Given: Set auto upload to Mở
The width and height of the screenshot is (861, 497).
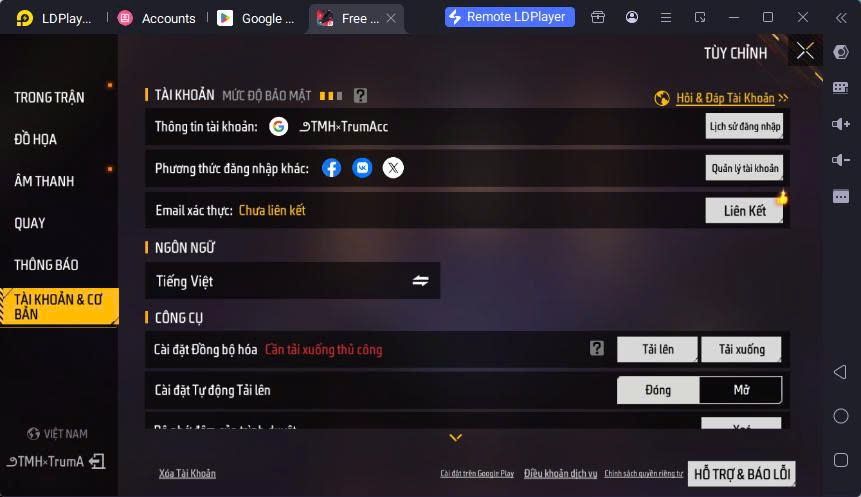Looking at the screenshot, I should point(741,390).
